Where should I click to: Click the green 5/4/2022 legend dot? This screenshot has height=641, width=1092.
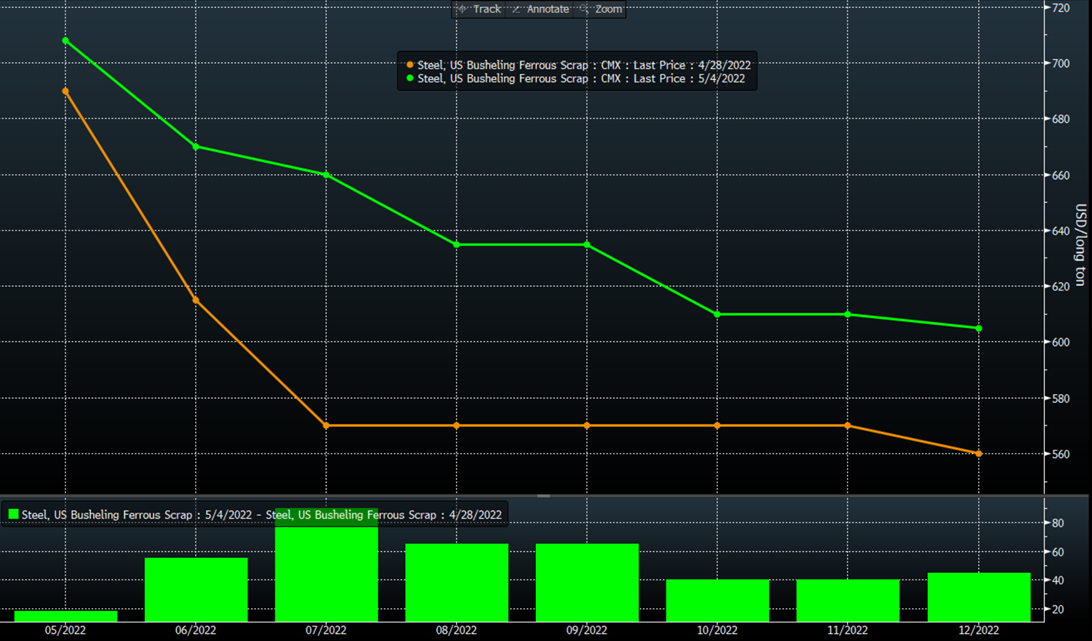tap(410, 78)
